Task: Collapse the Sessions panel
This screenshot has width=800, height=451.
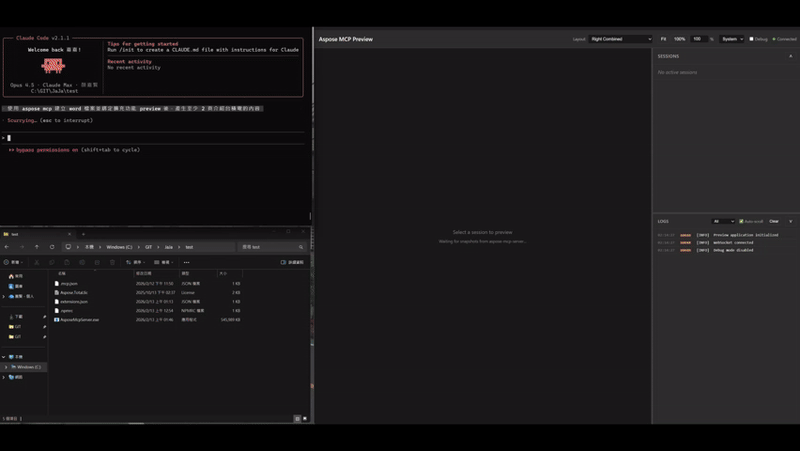Action: coord(791,56)
